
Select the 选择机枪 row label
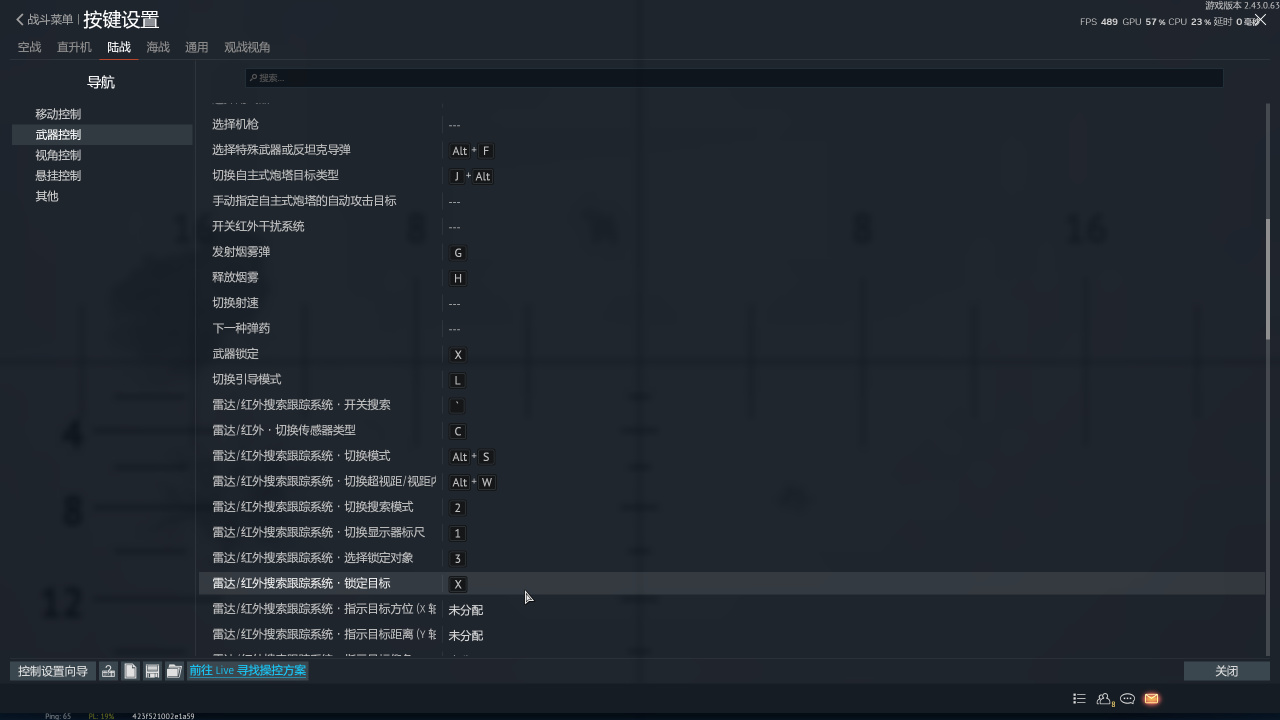tap(235, 124)
